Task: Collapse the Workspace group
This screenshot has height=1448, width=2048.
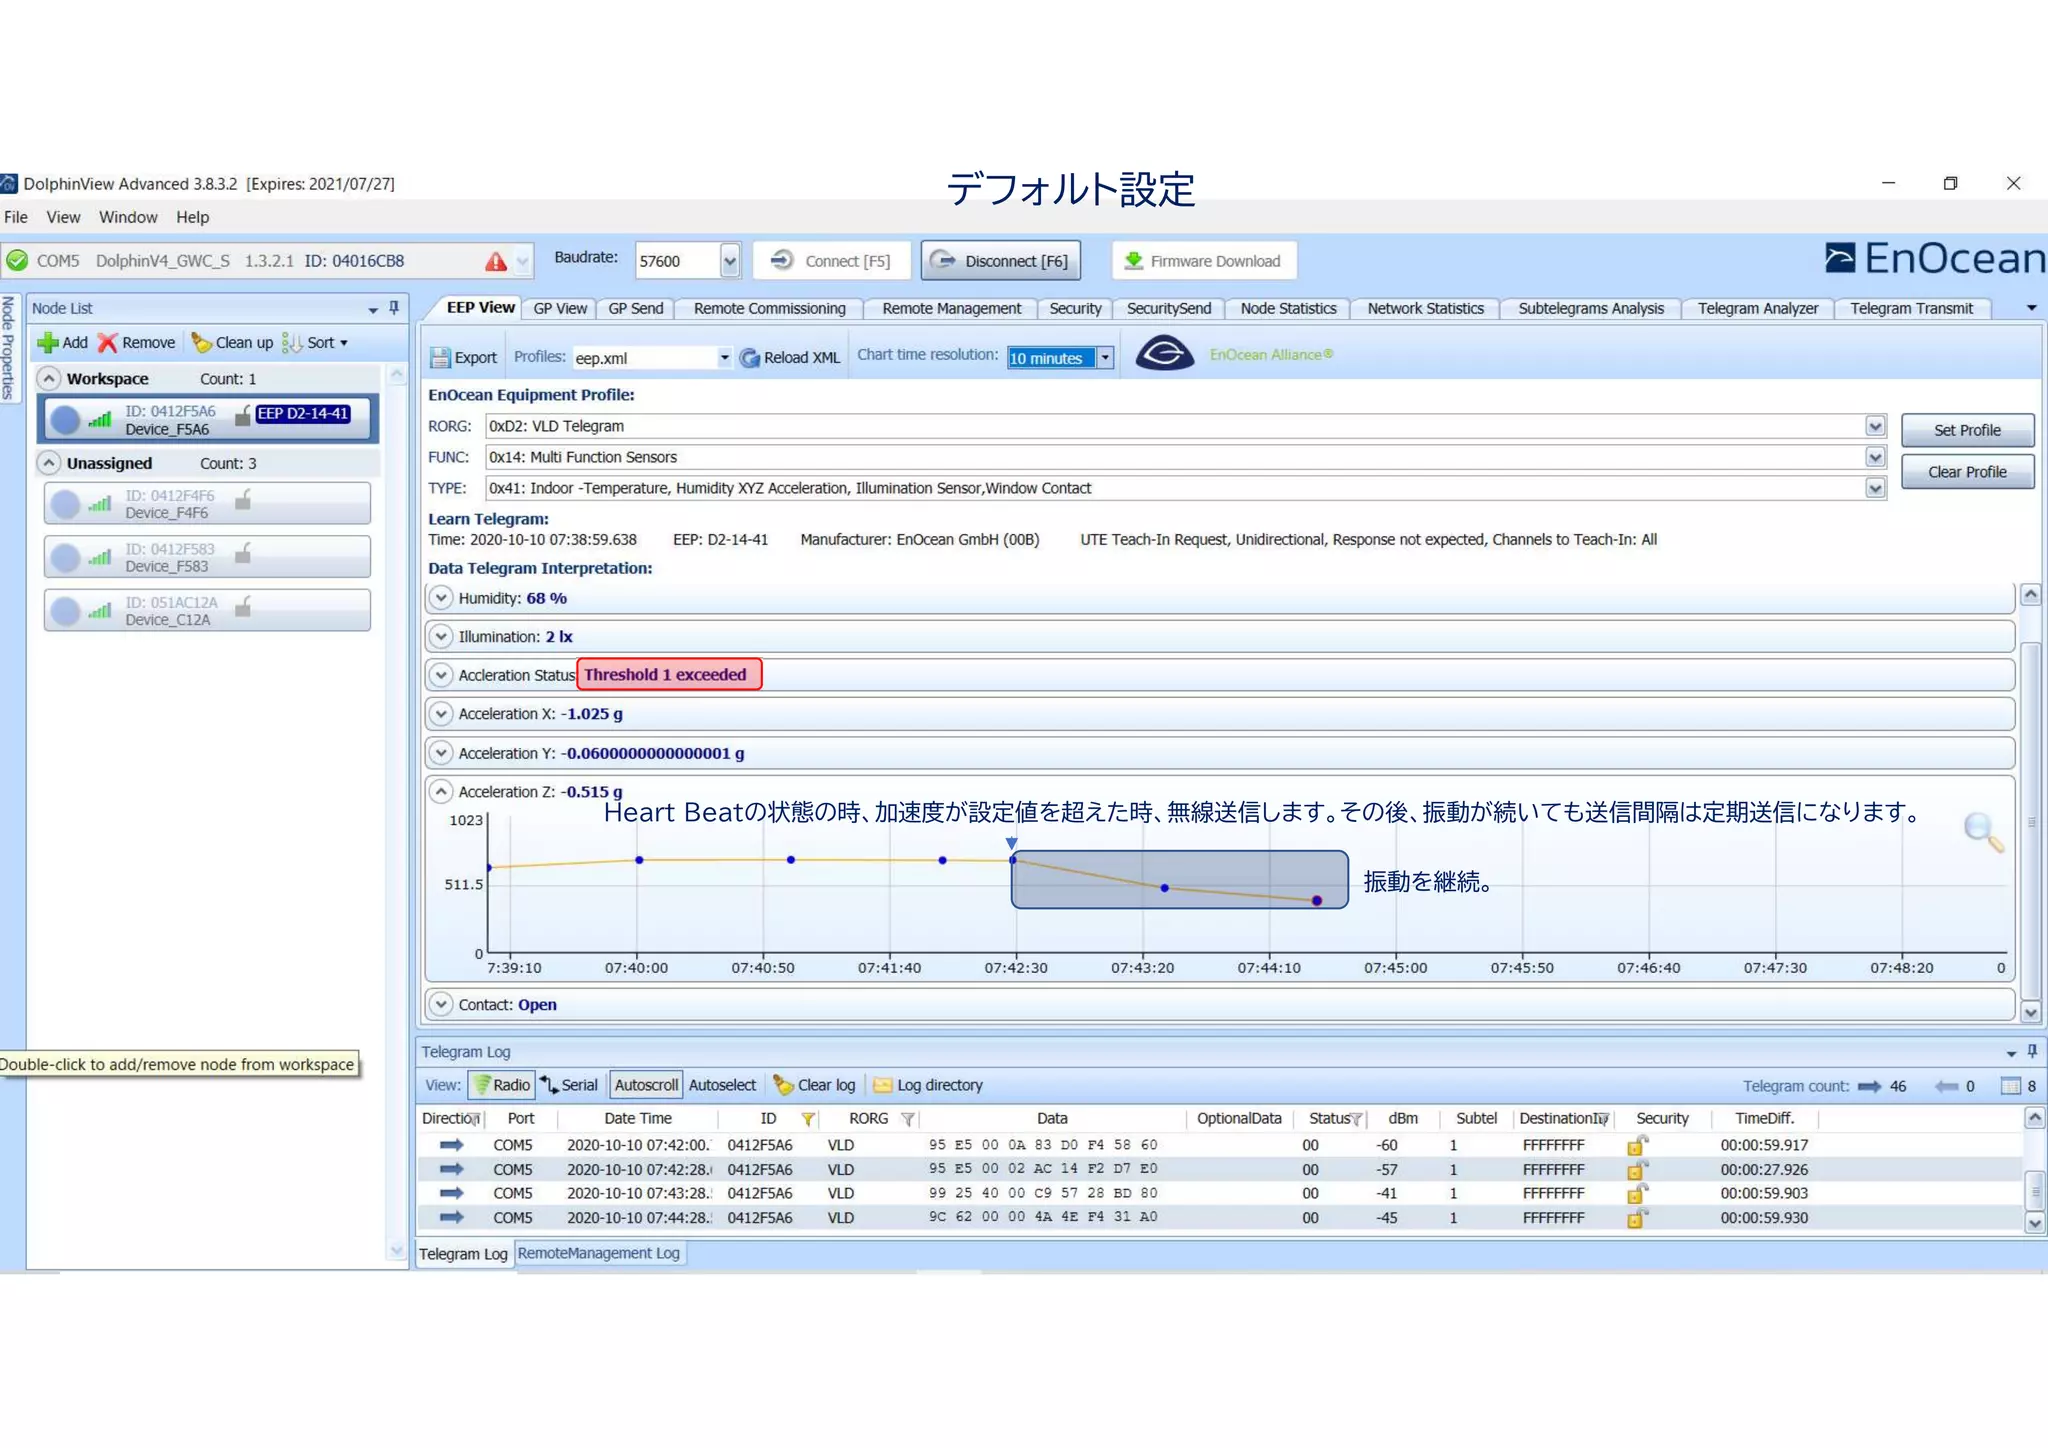Action: pyautogui.click(x=48, y=379)
